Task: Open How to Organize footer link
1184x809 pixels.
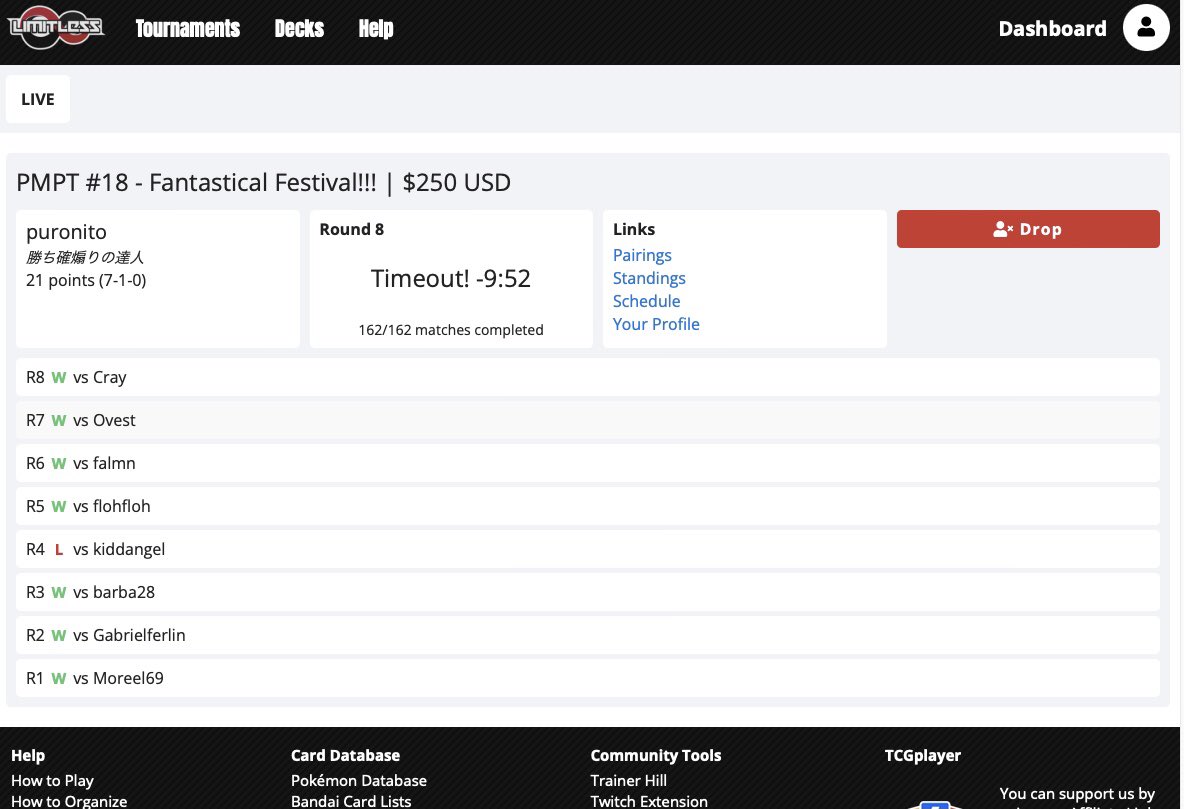Action: 69,801
